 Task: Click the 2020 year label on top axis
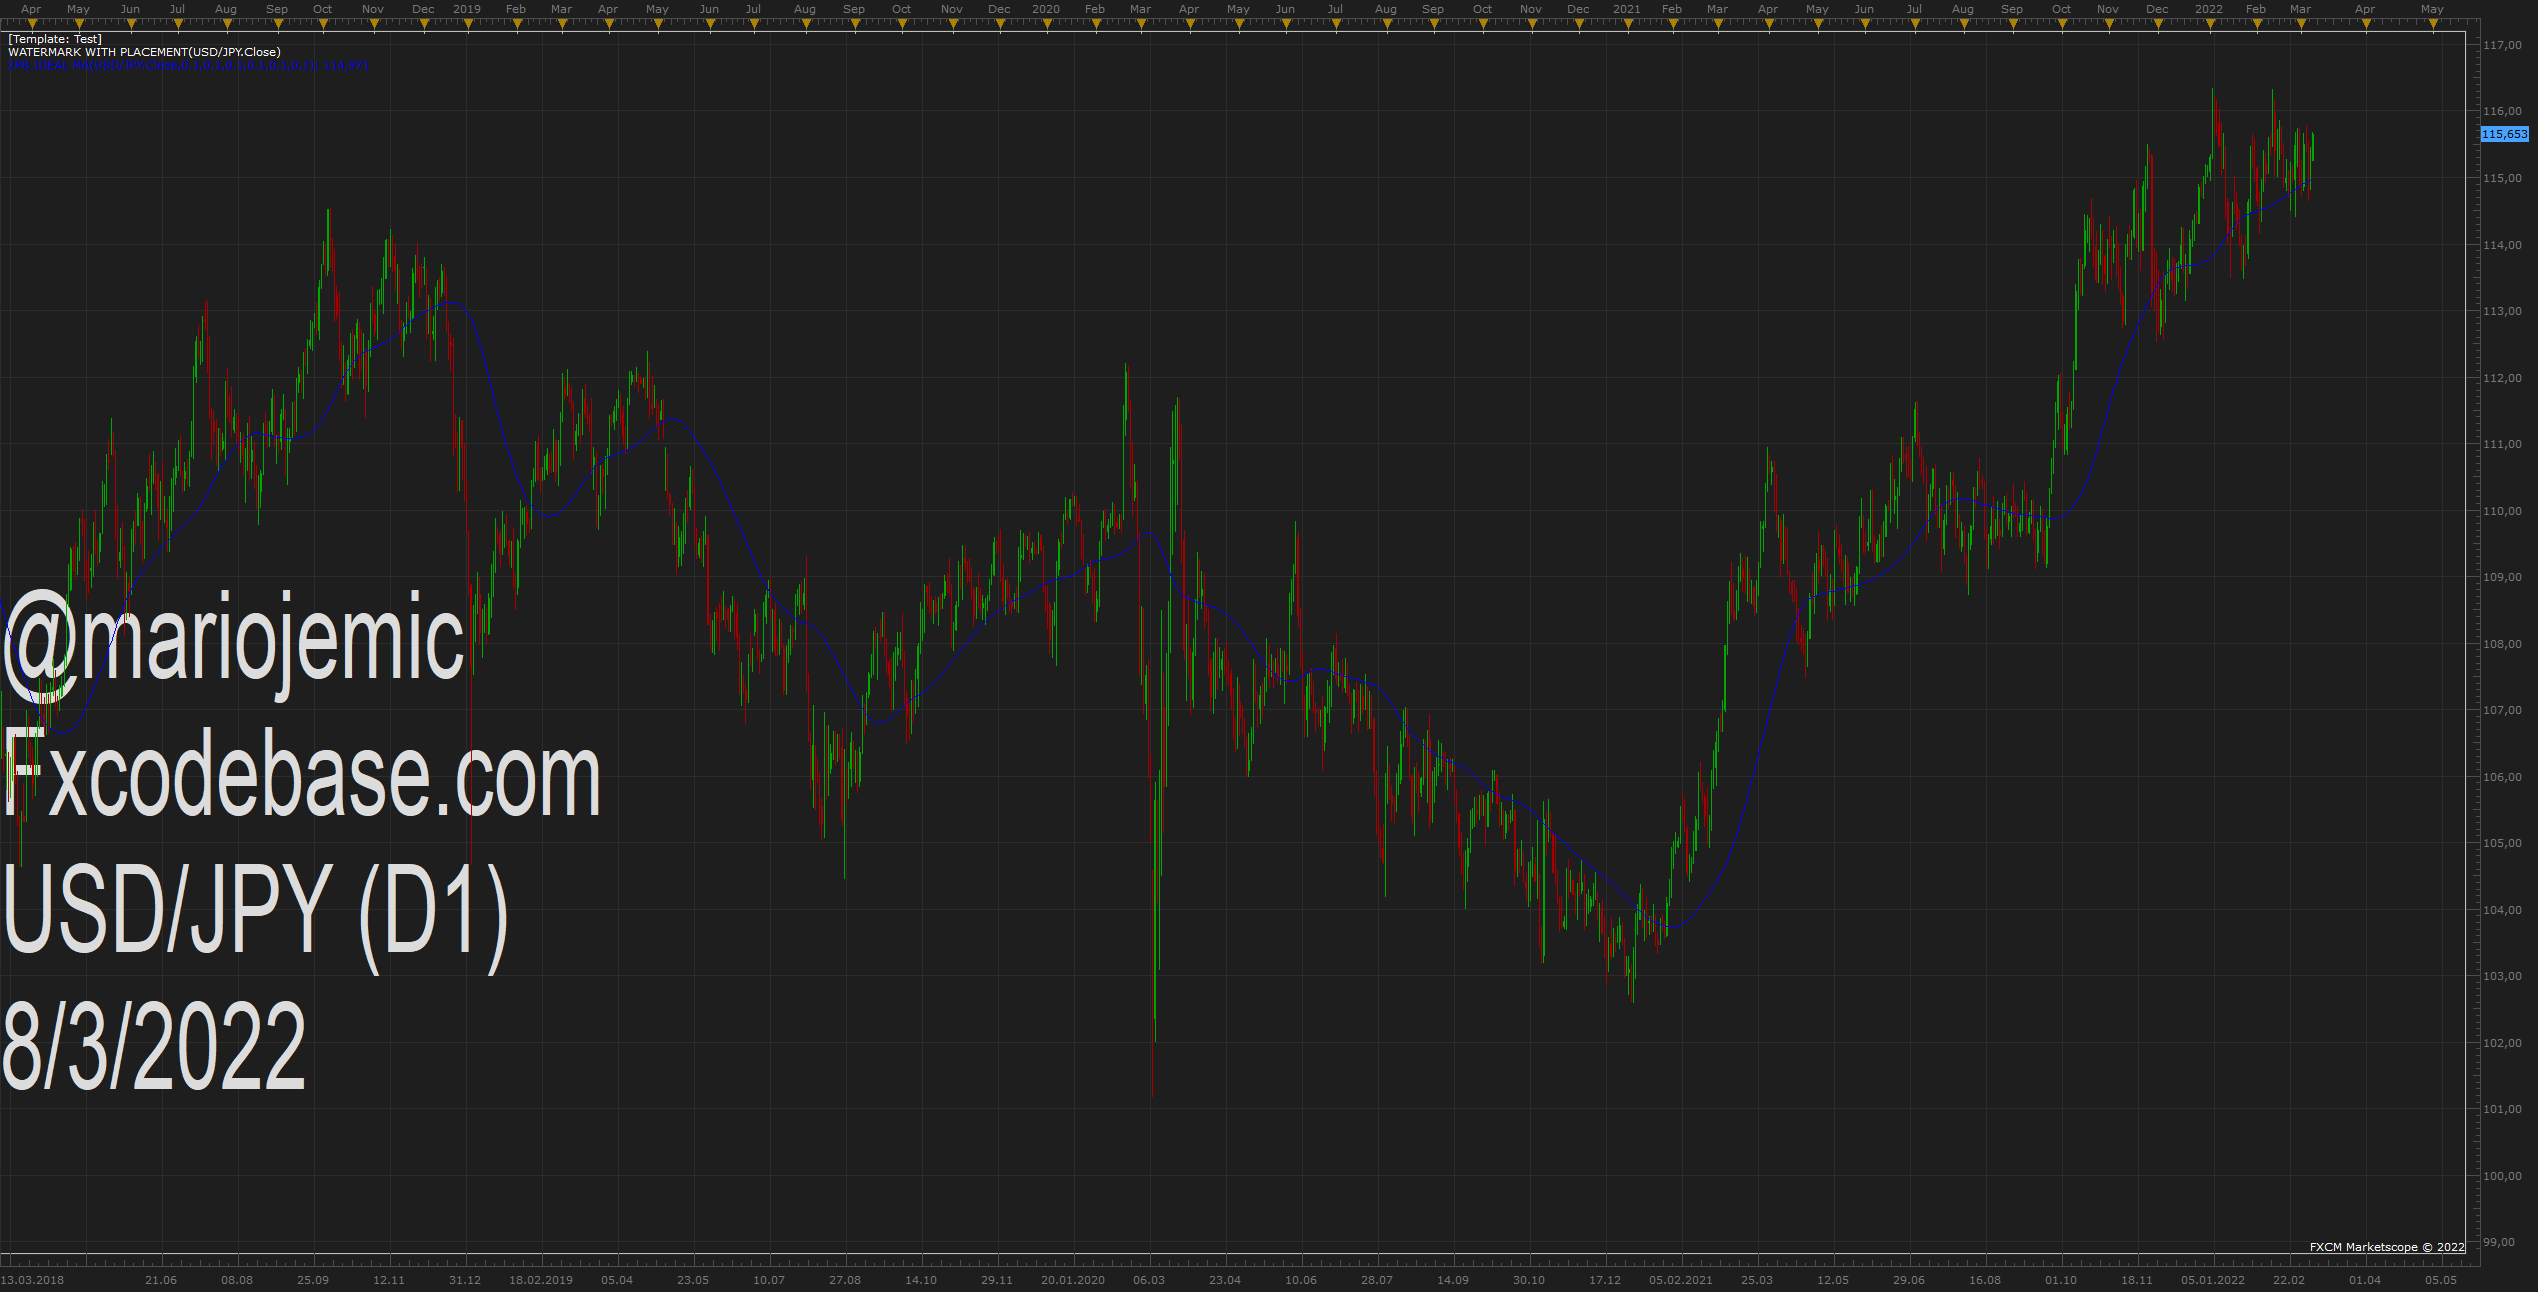pos(1046,9)
